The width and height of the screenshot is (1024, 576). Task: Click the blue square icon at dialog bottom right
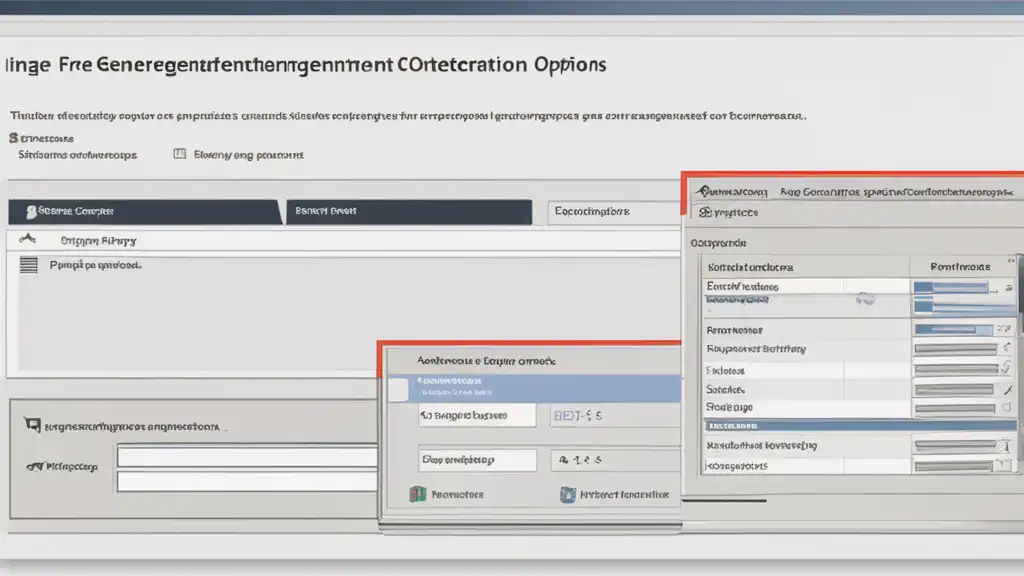[x=568, y=494]
